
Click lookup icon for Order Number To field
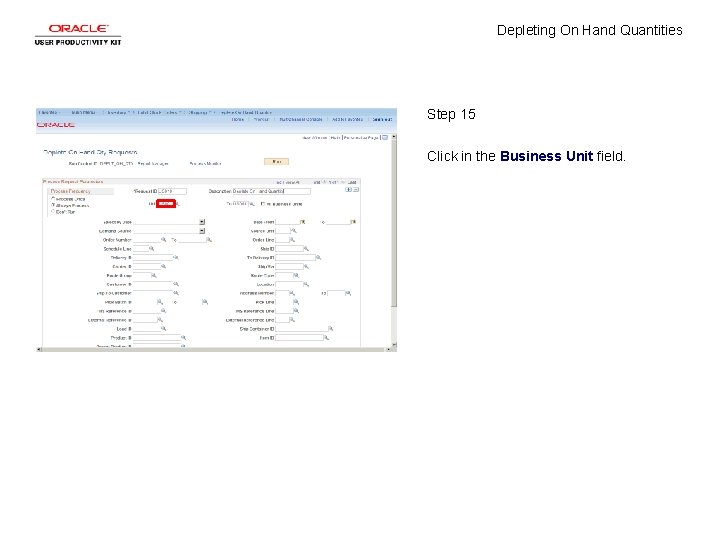click(208, 240)
